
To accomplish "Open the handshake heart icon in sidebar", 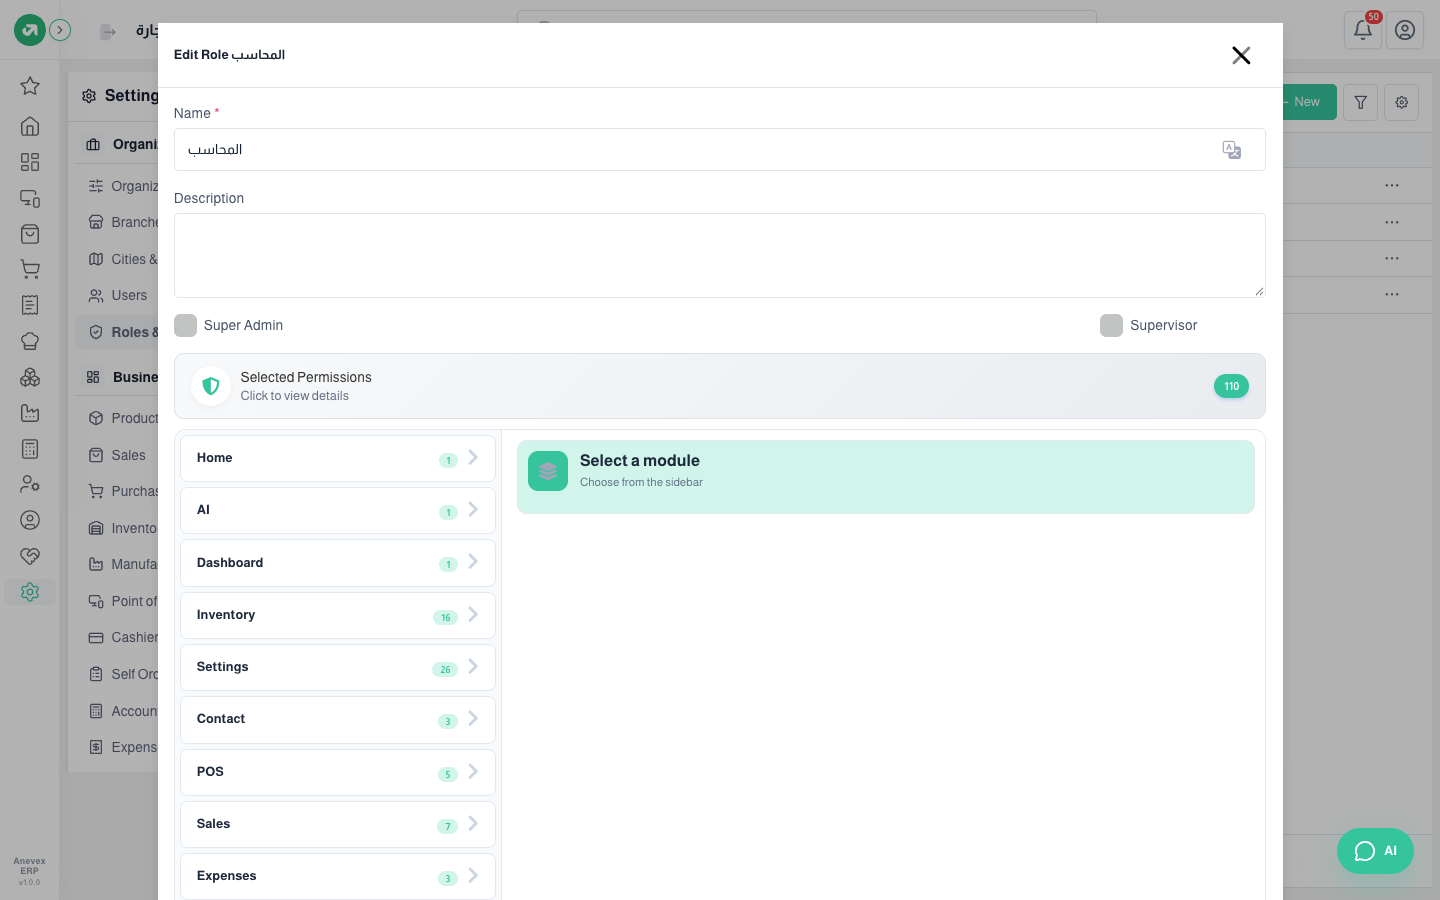I will pyautogui.click(x=30, y=556).
